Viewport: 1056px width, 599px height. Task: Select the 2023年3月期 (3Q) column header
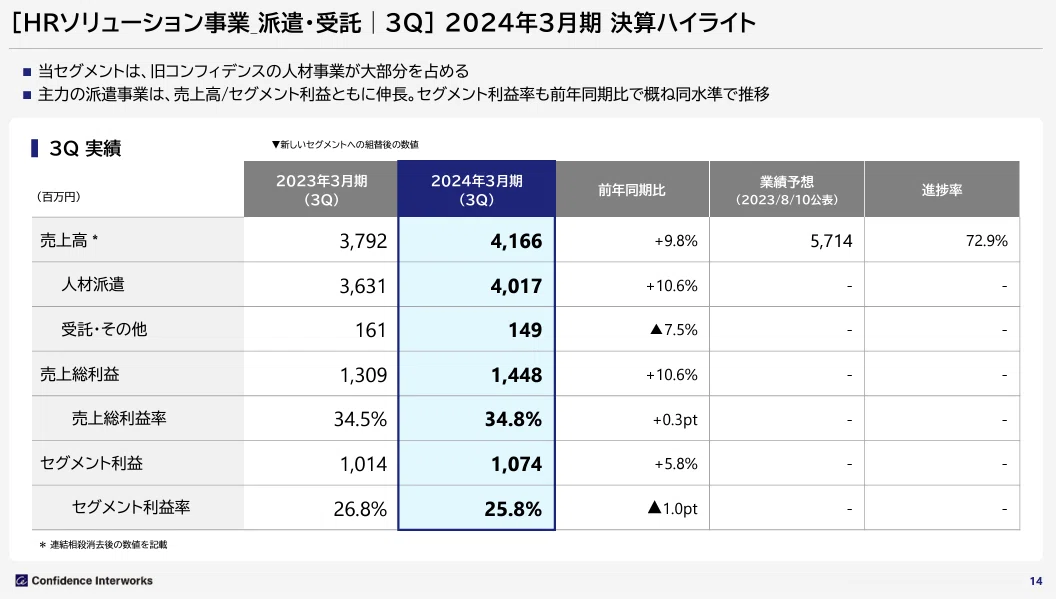point(321,189)
